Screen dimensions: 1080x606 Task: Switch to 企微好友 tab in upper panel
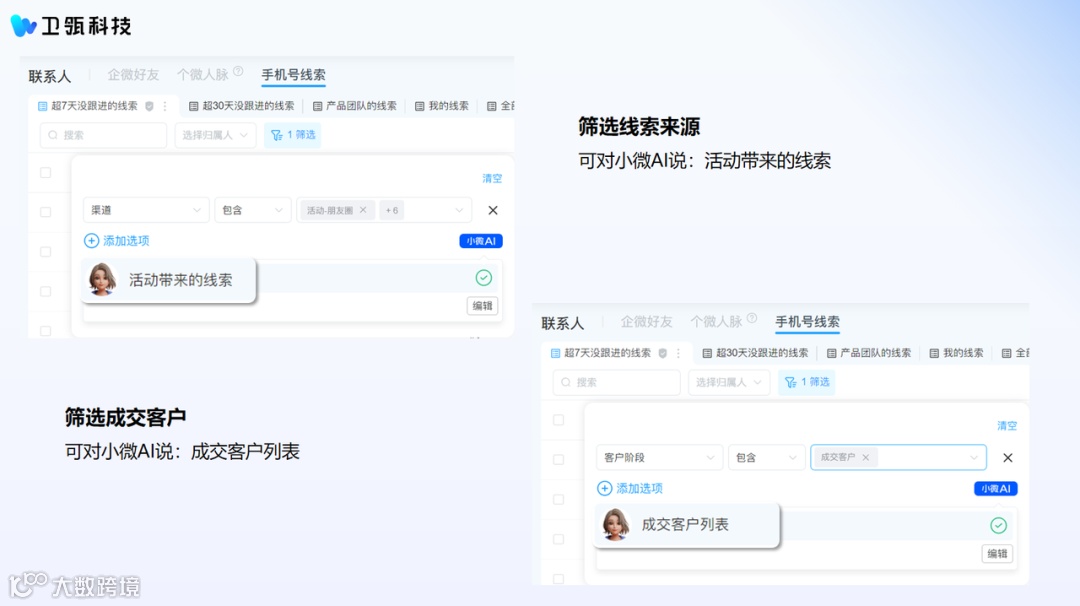133,74
